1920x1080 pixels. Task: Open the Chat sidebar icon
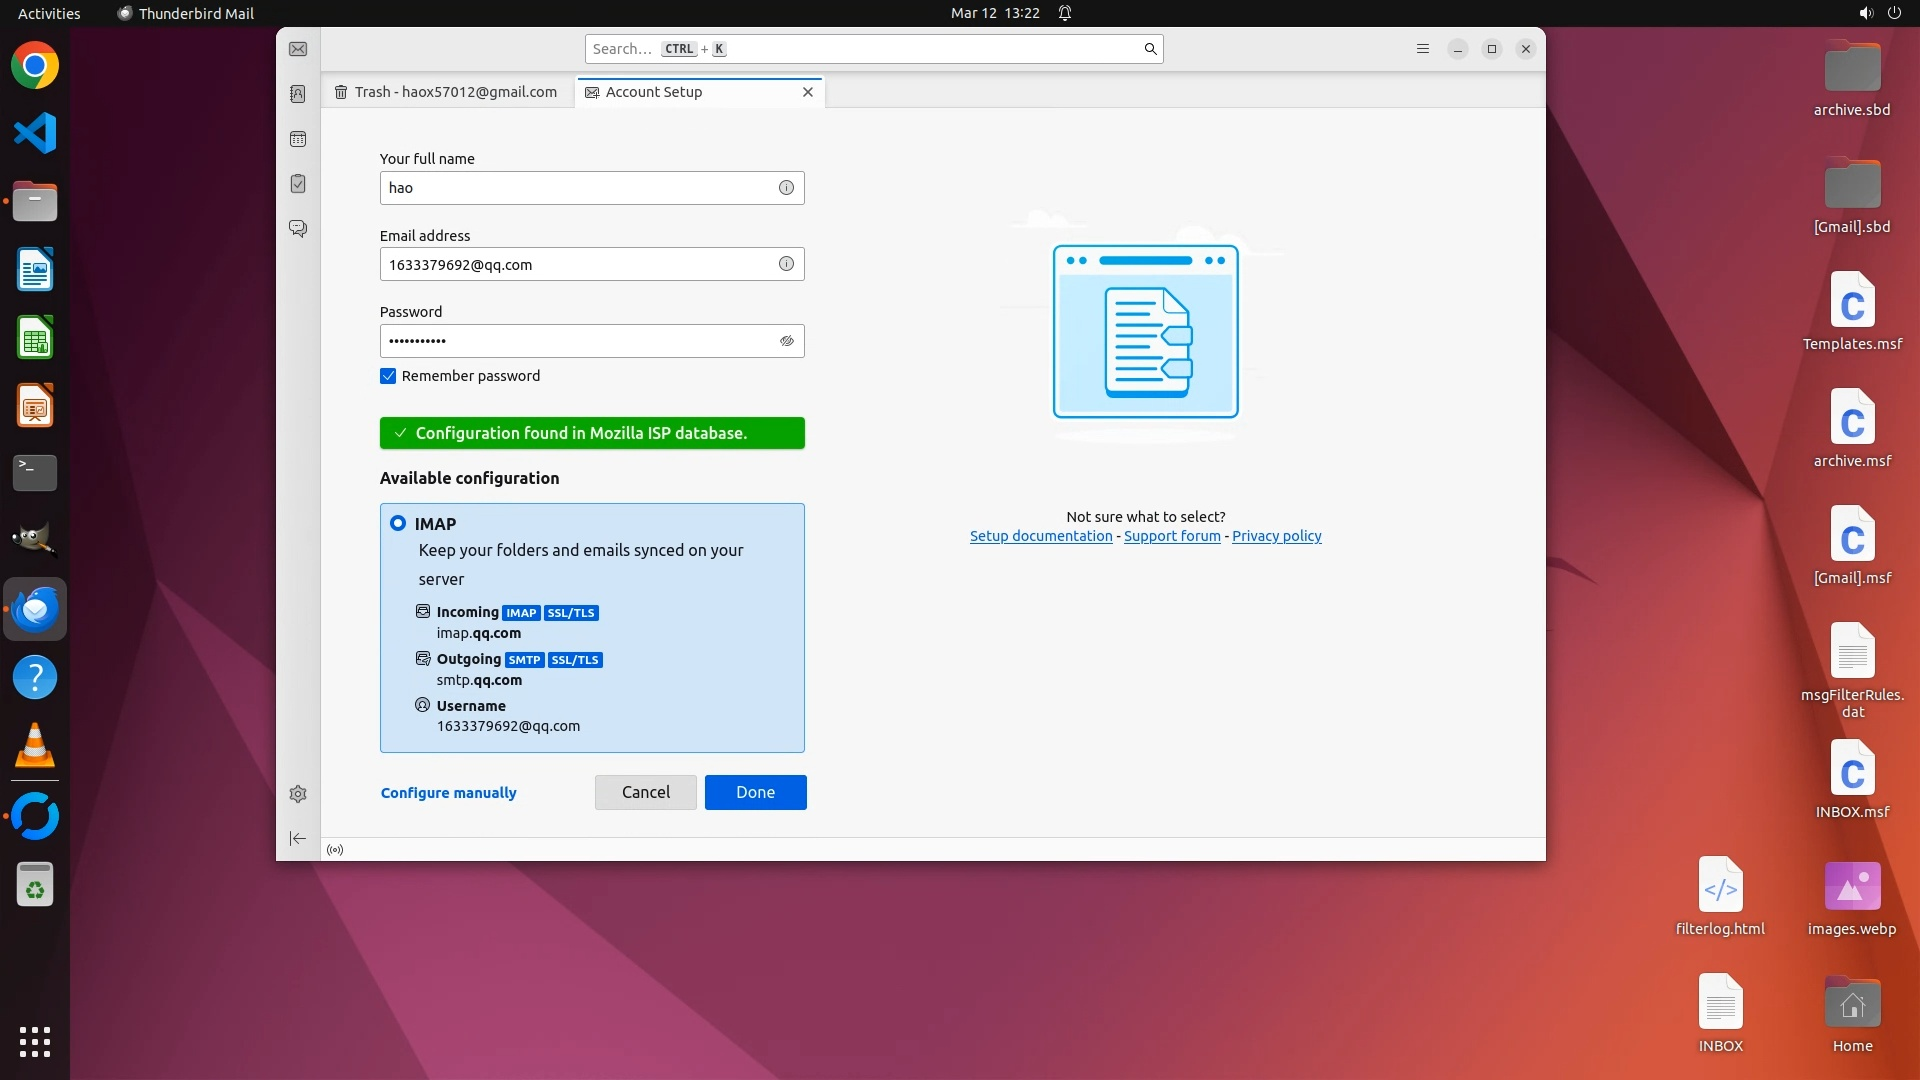coord(298,229)
